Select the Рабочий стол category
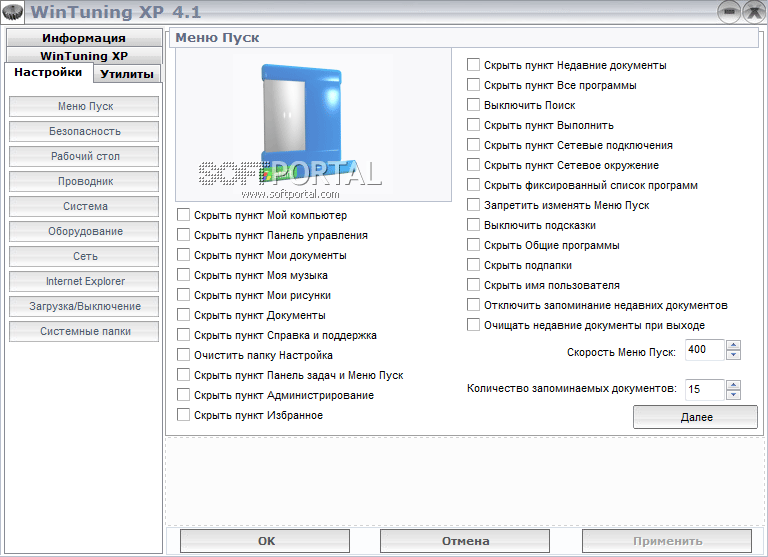This screenshot has width=768, height=557. [84, 156]
